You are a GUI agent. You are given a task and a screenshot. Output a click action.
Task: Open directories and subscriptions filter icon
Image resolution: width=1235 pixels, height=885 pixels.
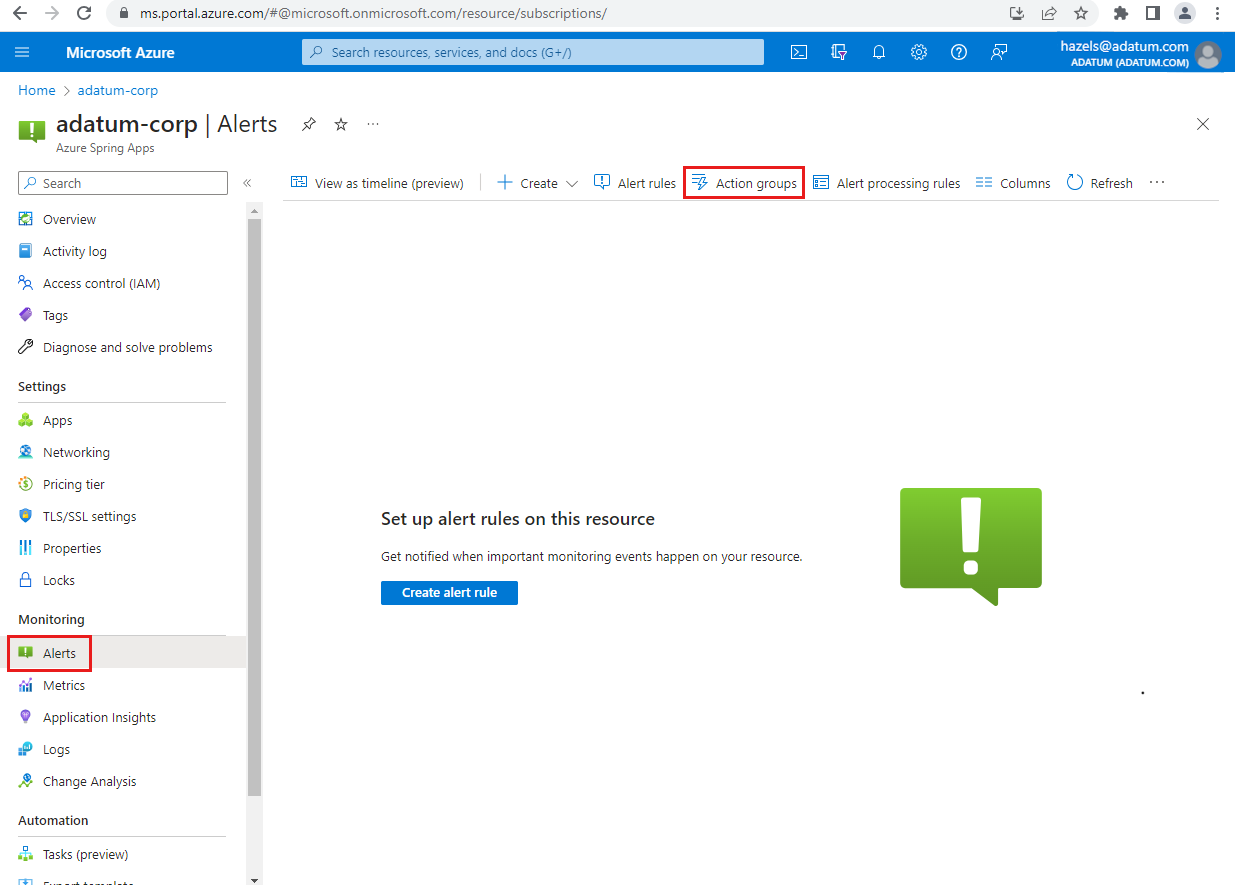point(839,53)
